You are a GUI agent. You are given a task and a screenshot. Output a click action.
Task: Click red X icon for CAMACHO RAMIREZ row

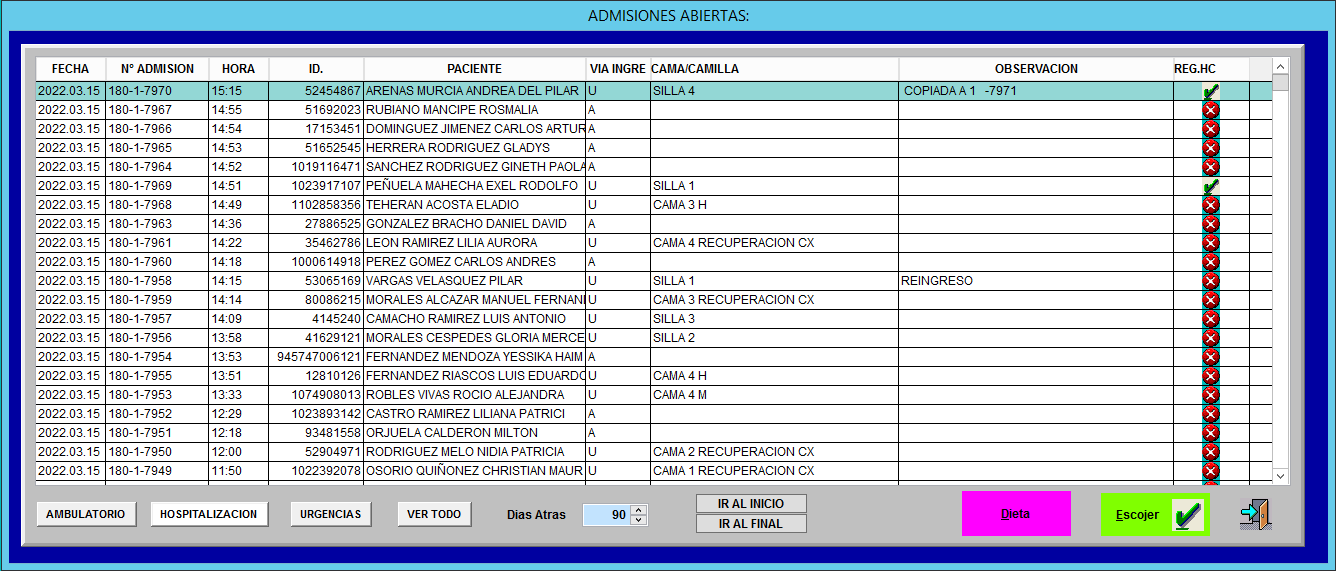[x=1210, y=319]
